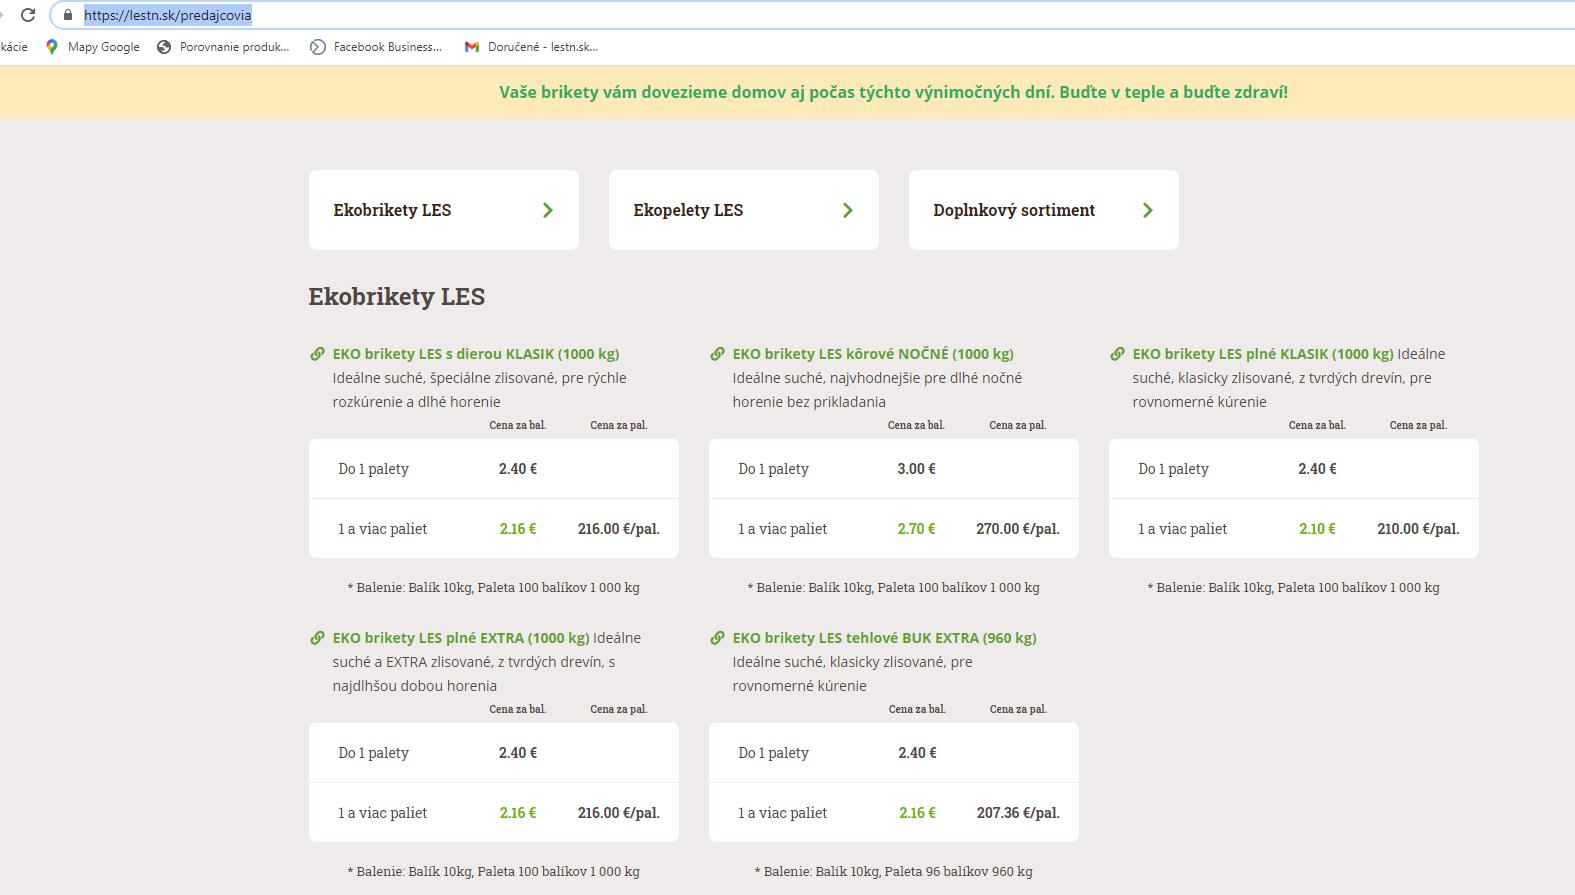This screenshot has width=1575, height=895.
Task: Open EKO brikety LES s dierou KLASIK link
Action: [476, 354]
